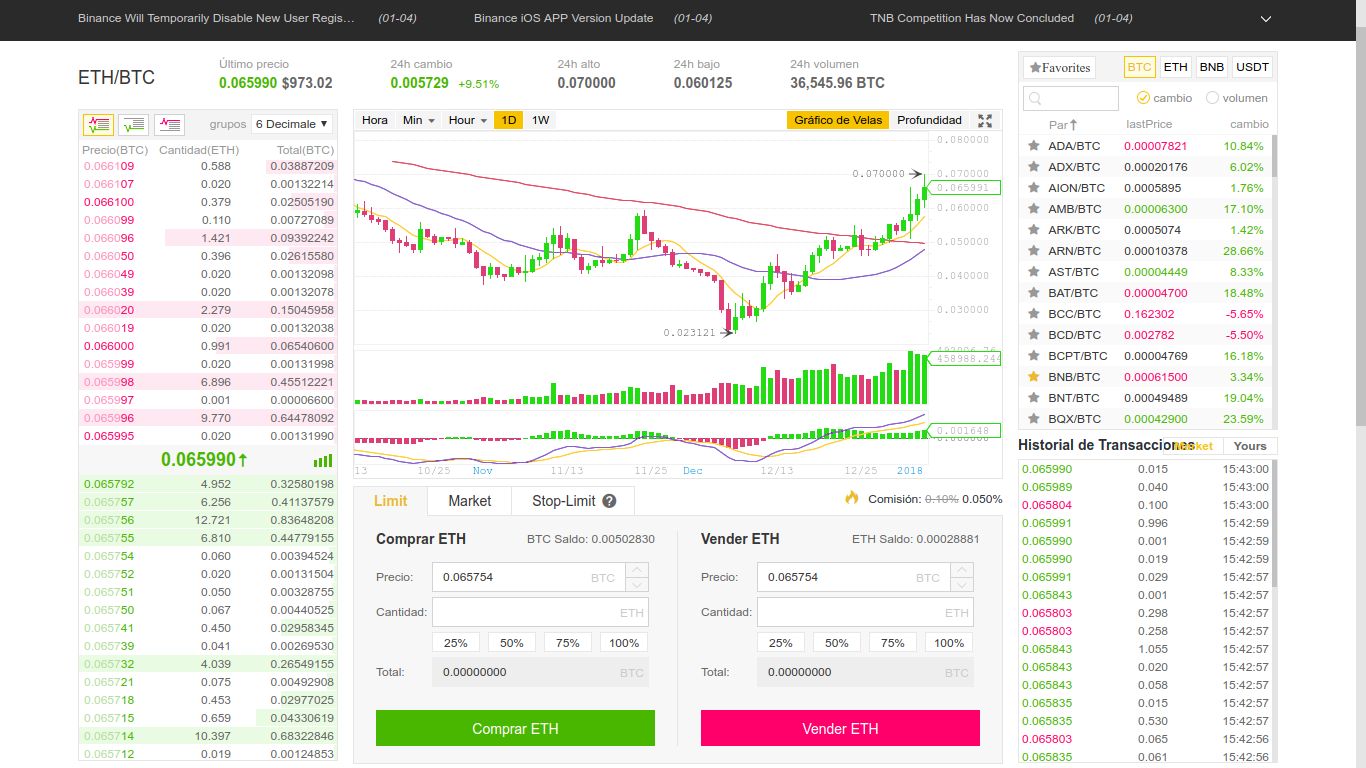Screen dimensions: 1366x768
Task: Toggle favorite star for BCD/BTC
Action: (x=1034, y=335)
